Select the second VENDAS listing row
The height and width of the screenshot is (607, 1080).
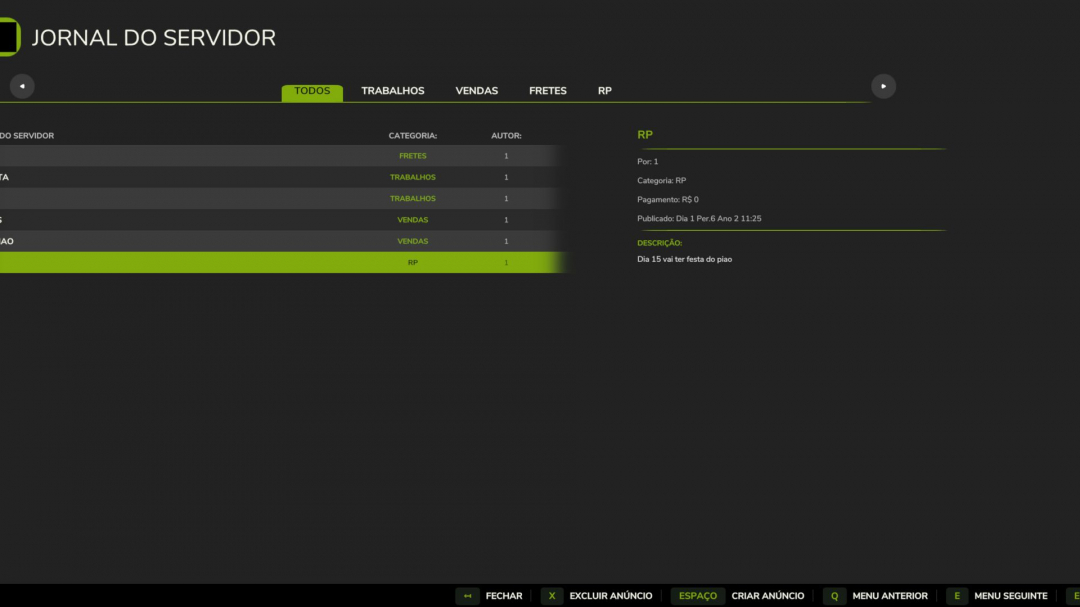[x=282, y=241]
